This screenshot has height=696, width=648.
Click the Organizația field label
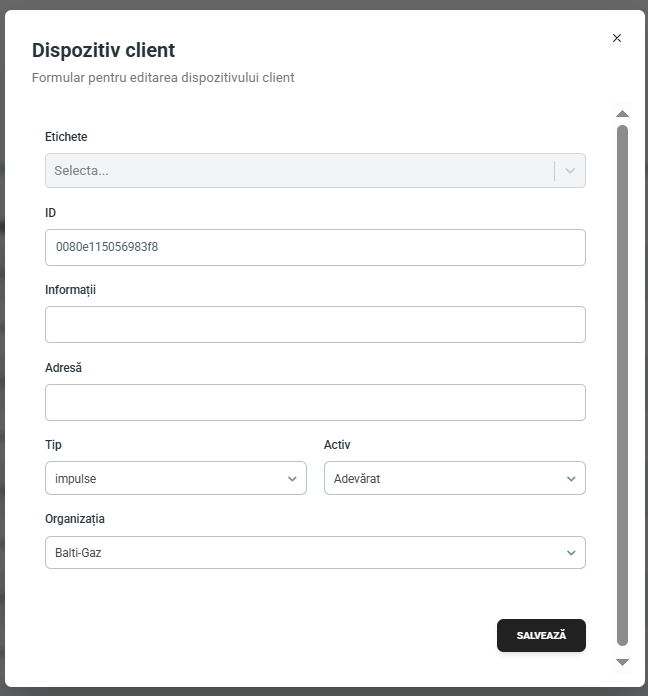75,520
